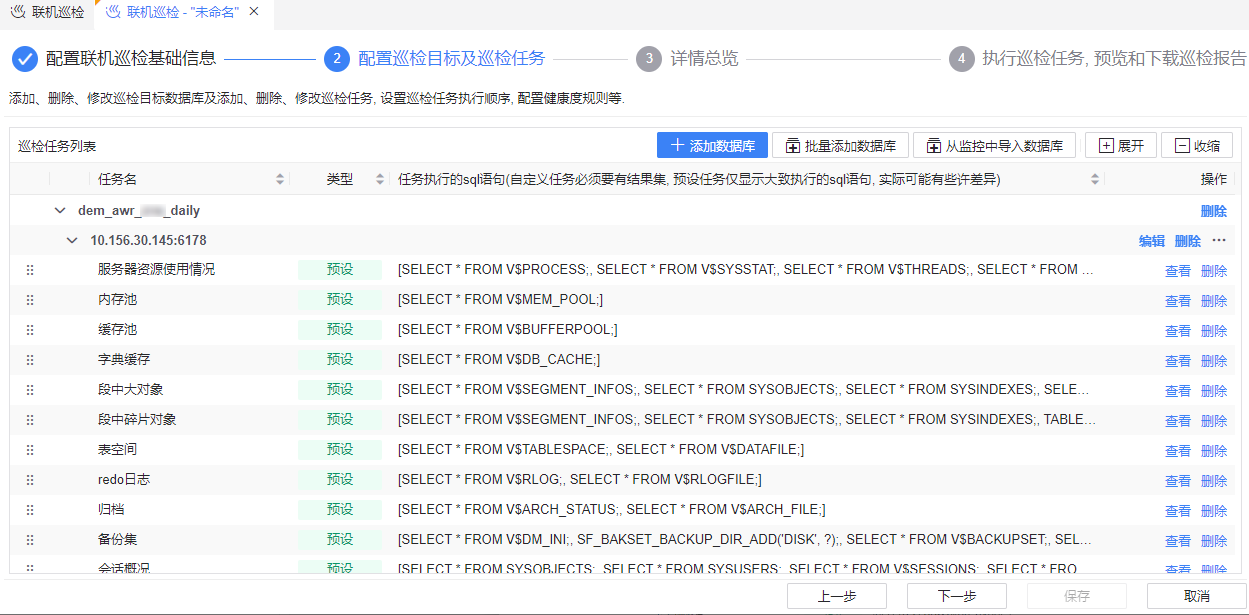Screen dimensions: 1249x615
Task: View the 备份集 task
Action: (1178, 541)
